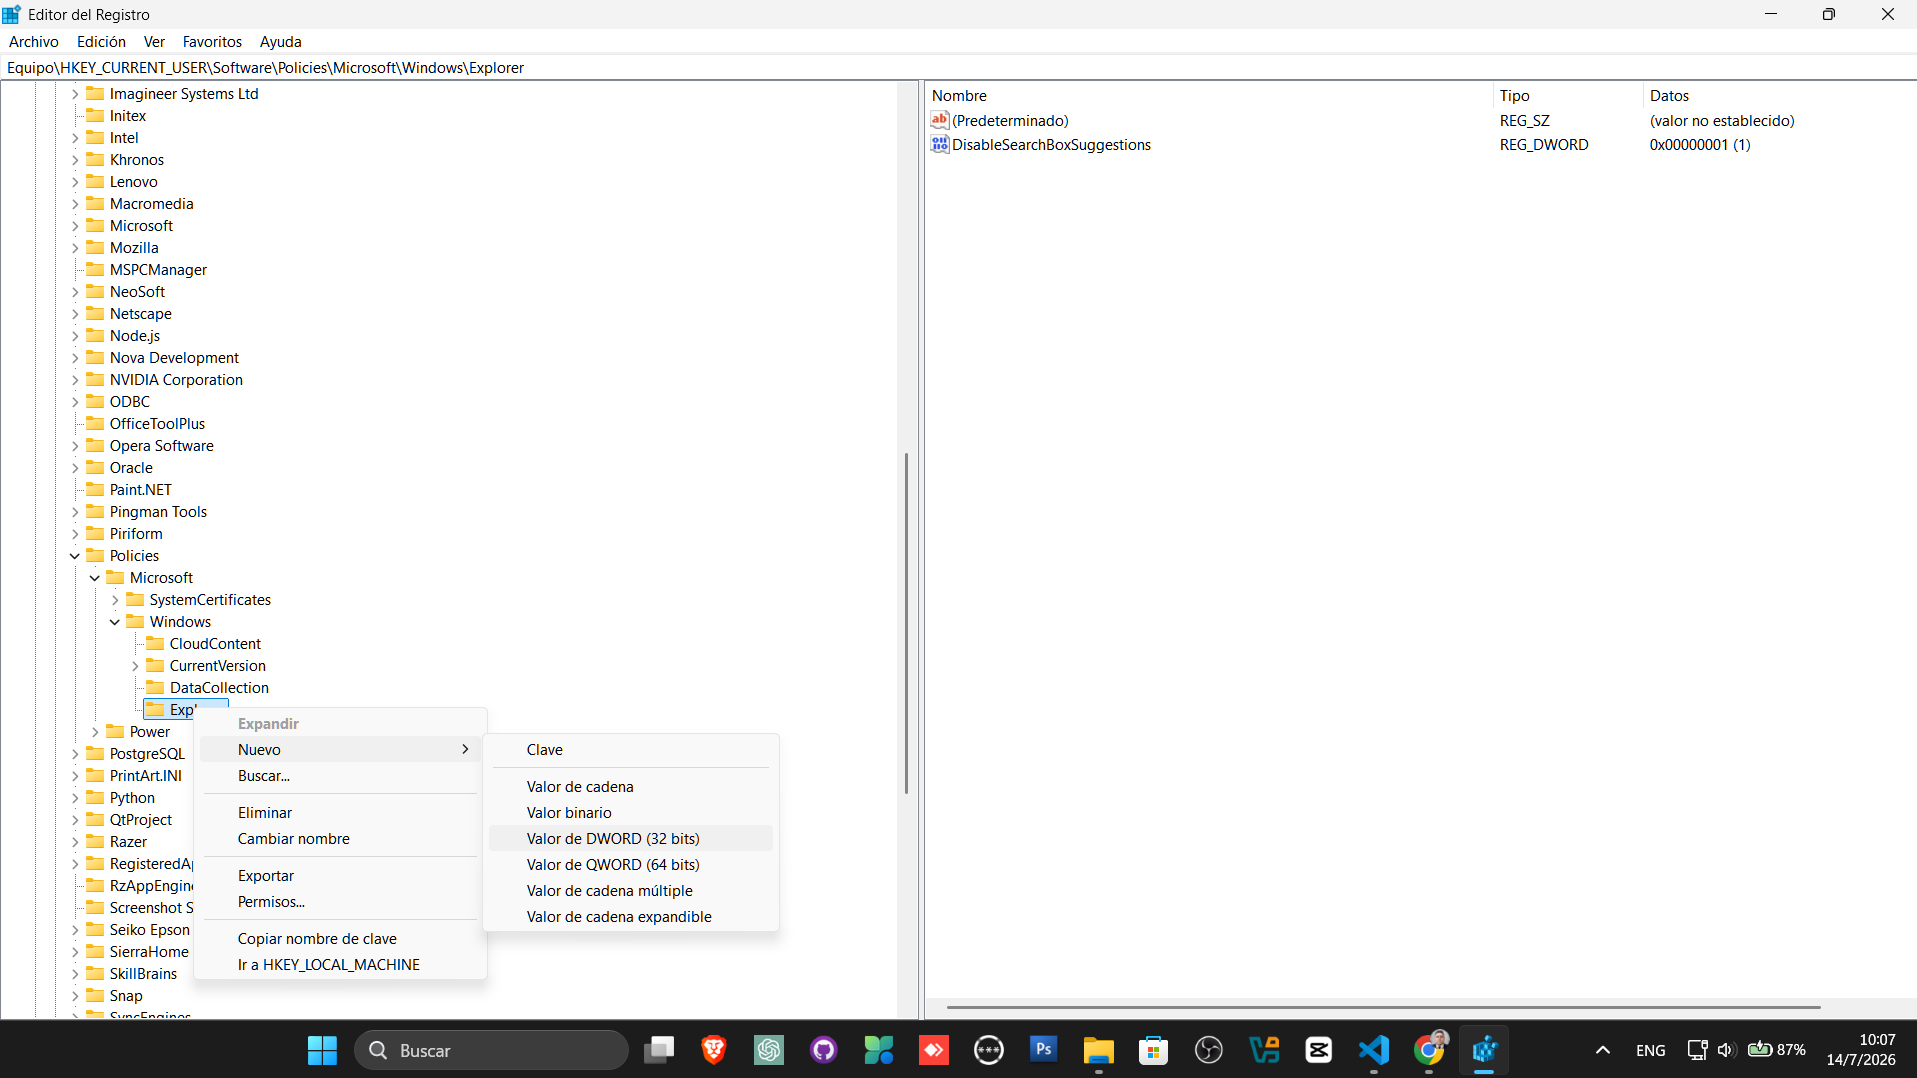Click Cambiar nombre in context menu

click(x=341, y=838)
